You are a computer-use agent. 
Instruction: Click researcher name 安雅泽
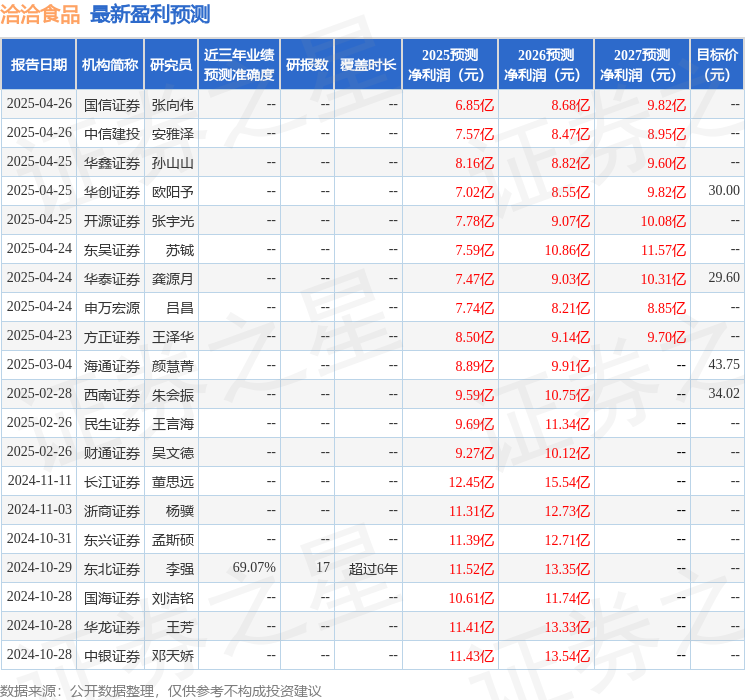pyautogui.click(x=172, y=134)
